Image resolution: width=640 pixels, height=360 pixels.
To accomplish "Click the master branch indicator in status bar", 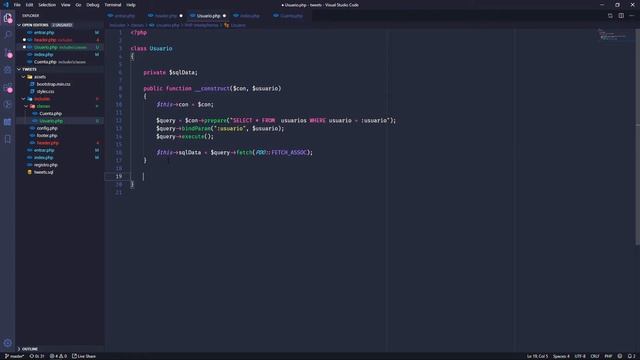I will point(14,356).
